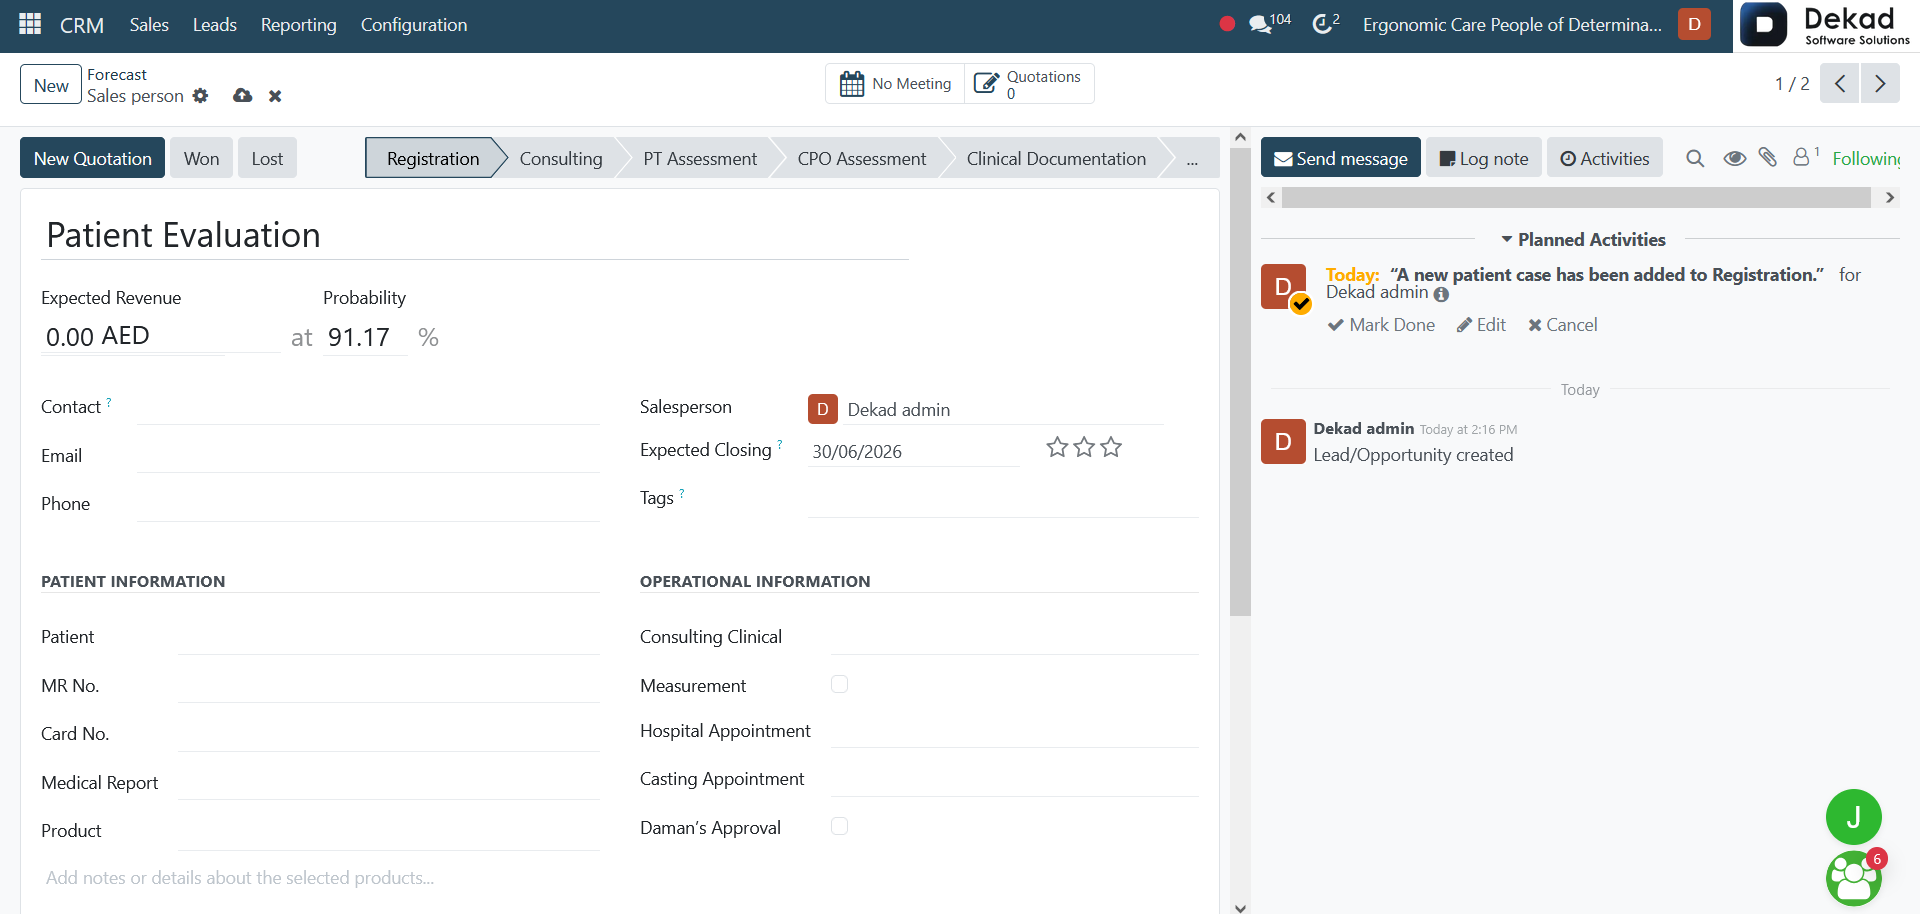The height and width of the screenshot is (914, 1920).
Task: Select the PT Assessment stage
Action: [700, 158]
